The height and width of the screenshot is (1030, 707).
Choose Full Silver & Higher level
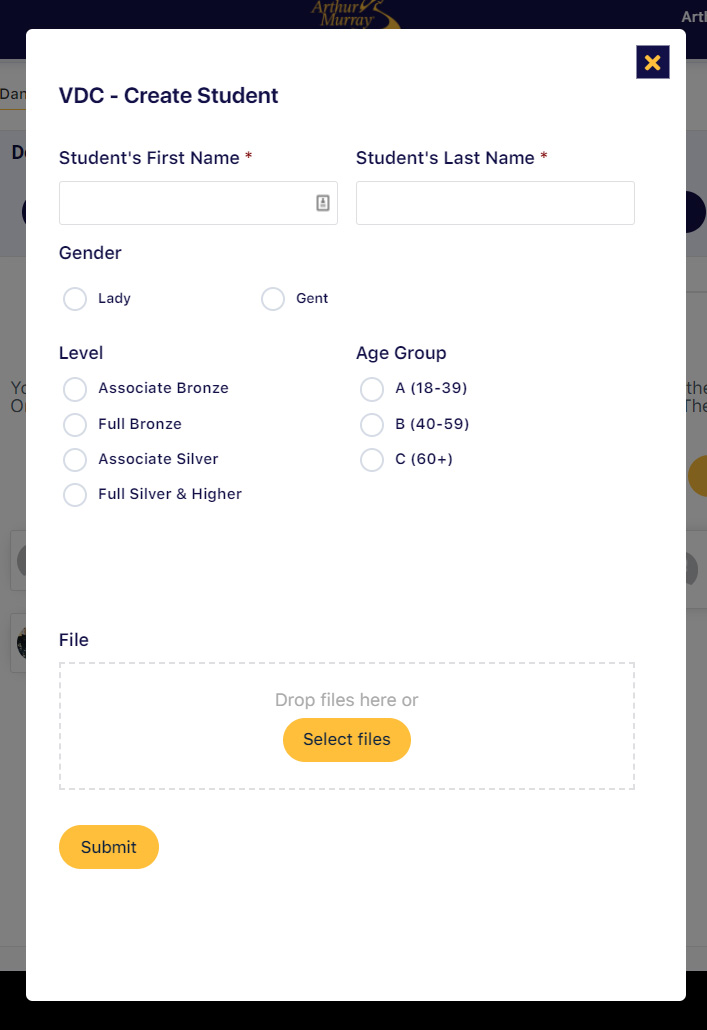click(75, 495)
